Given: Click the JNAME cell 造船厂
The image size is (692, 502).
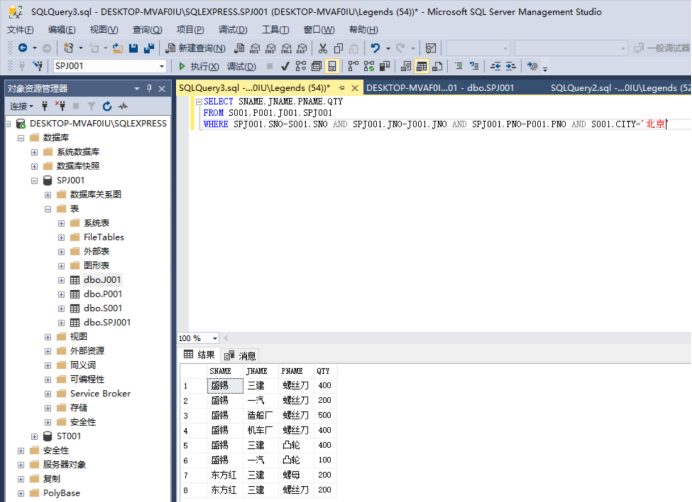Looking at the screenshot, I should pos(260,415).
